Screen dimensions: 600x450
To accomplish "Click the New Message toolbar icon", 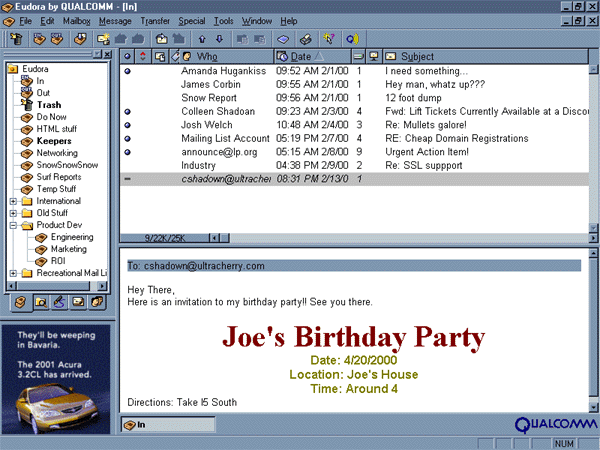I will pyautogui.click(x=103, y=39).
